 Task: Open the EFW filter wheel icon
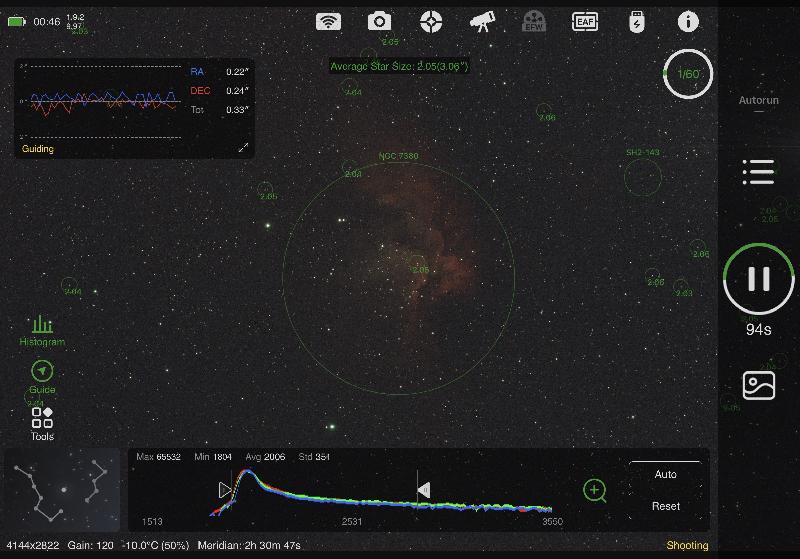[534, 22]
